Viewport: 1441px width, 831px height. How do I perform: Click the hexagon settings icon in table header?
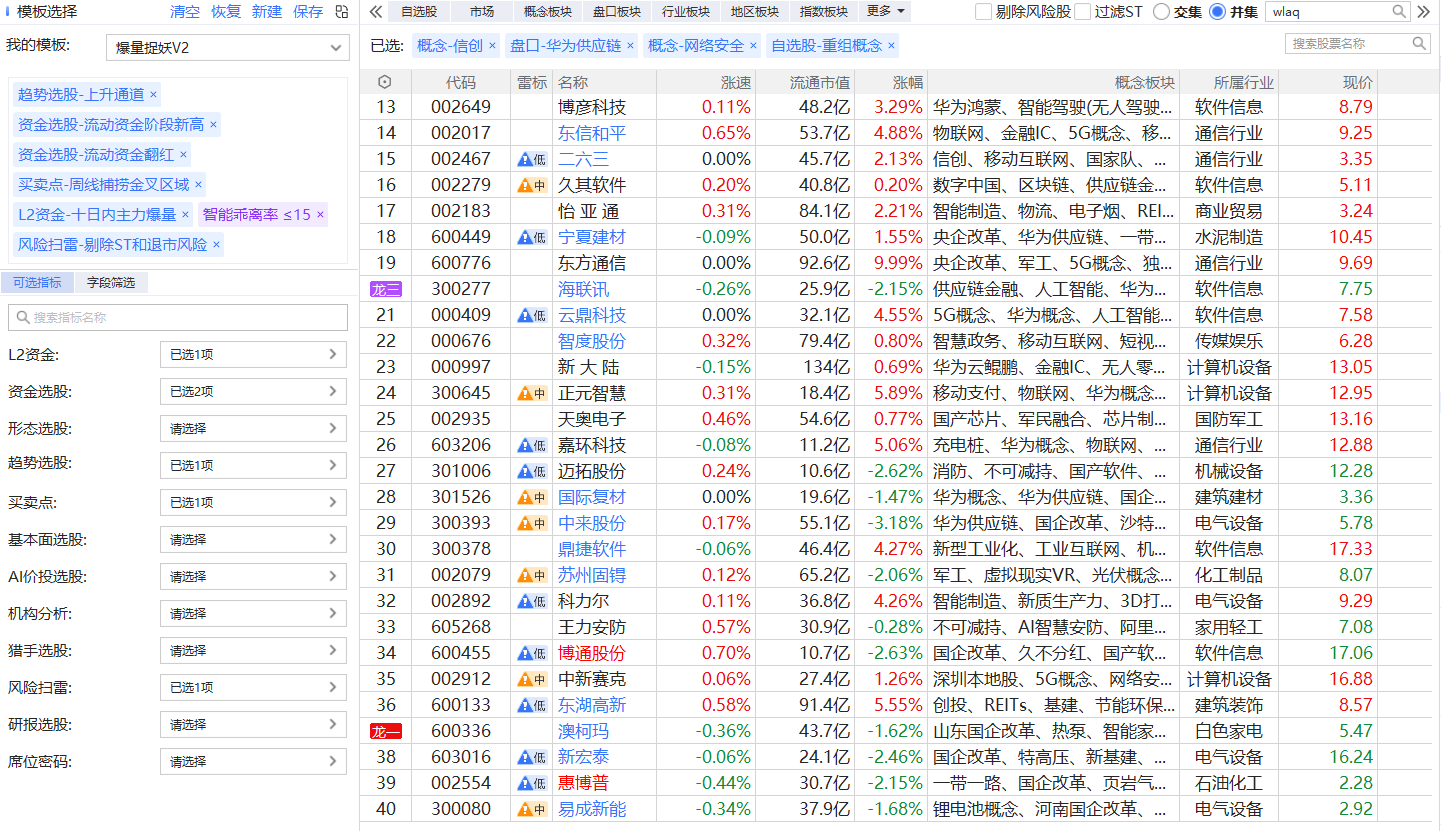(x=384, y=82)
